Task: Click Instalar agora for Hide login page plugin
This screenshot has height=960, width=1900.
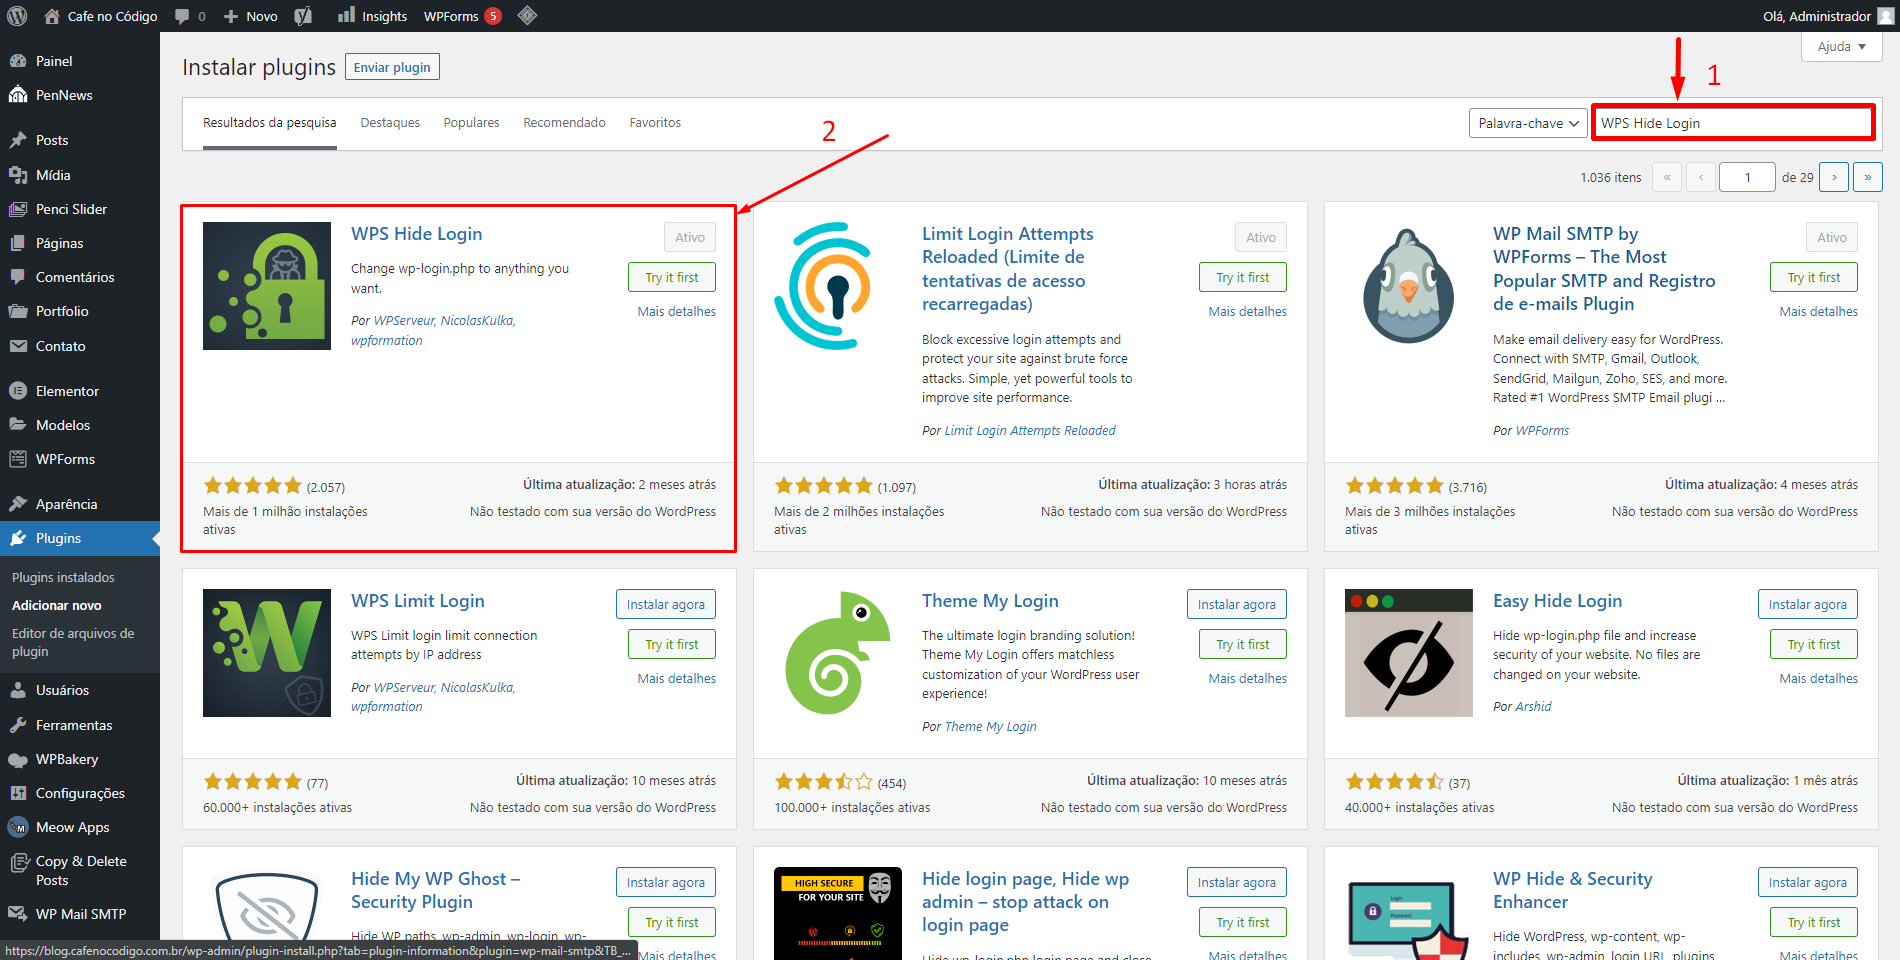Action: [x=1237, y=882]
